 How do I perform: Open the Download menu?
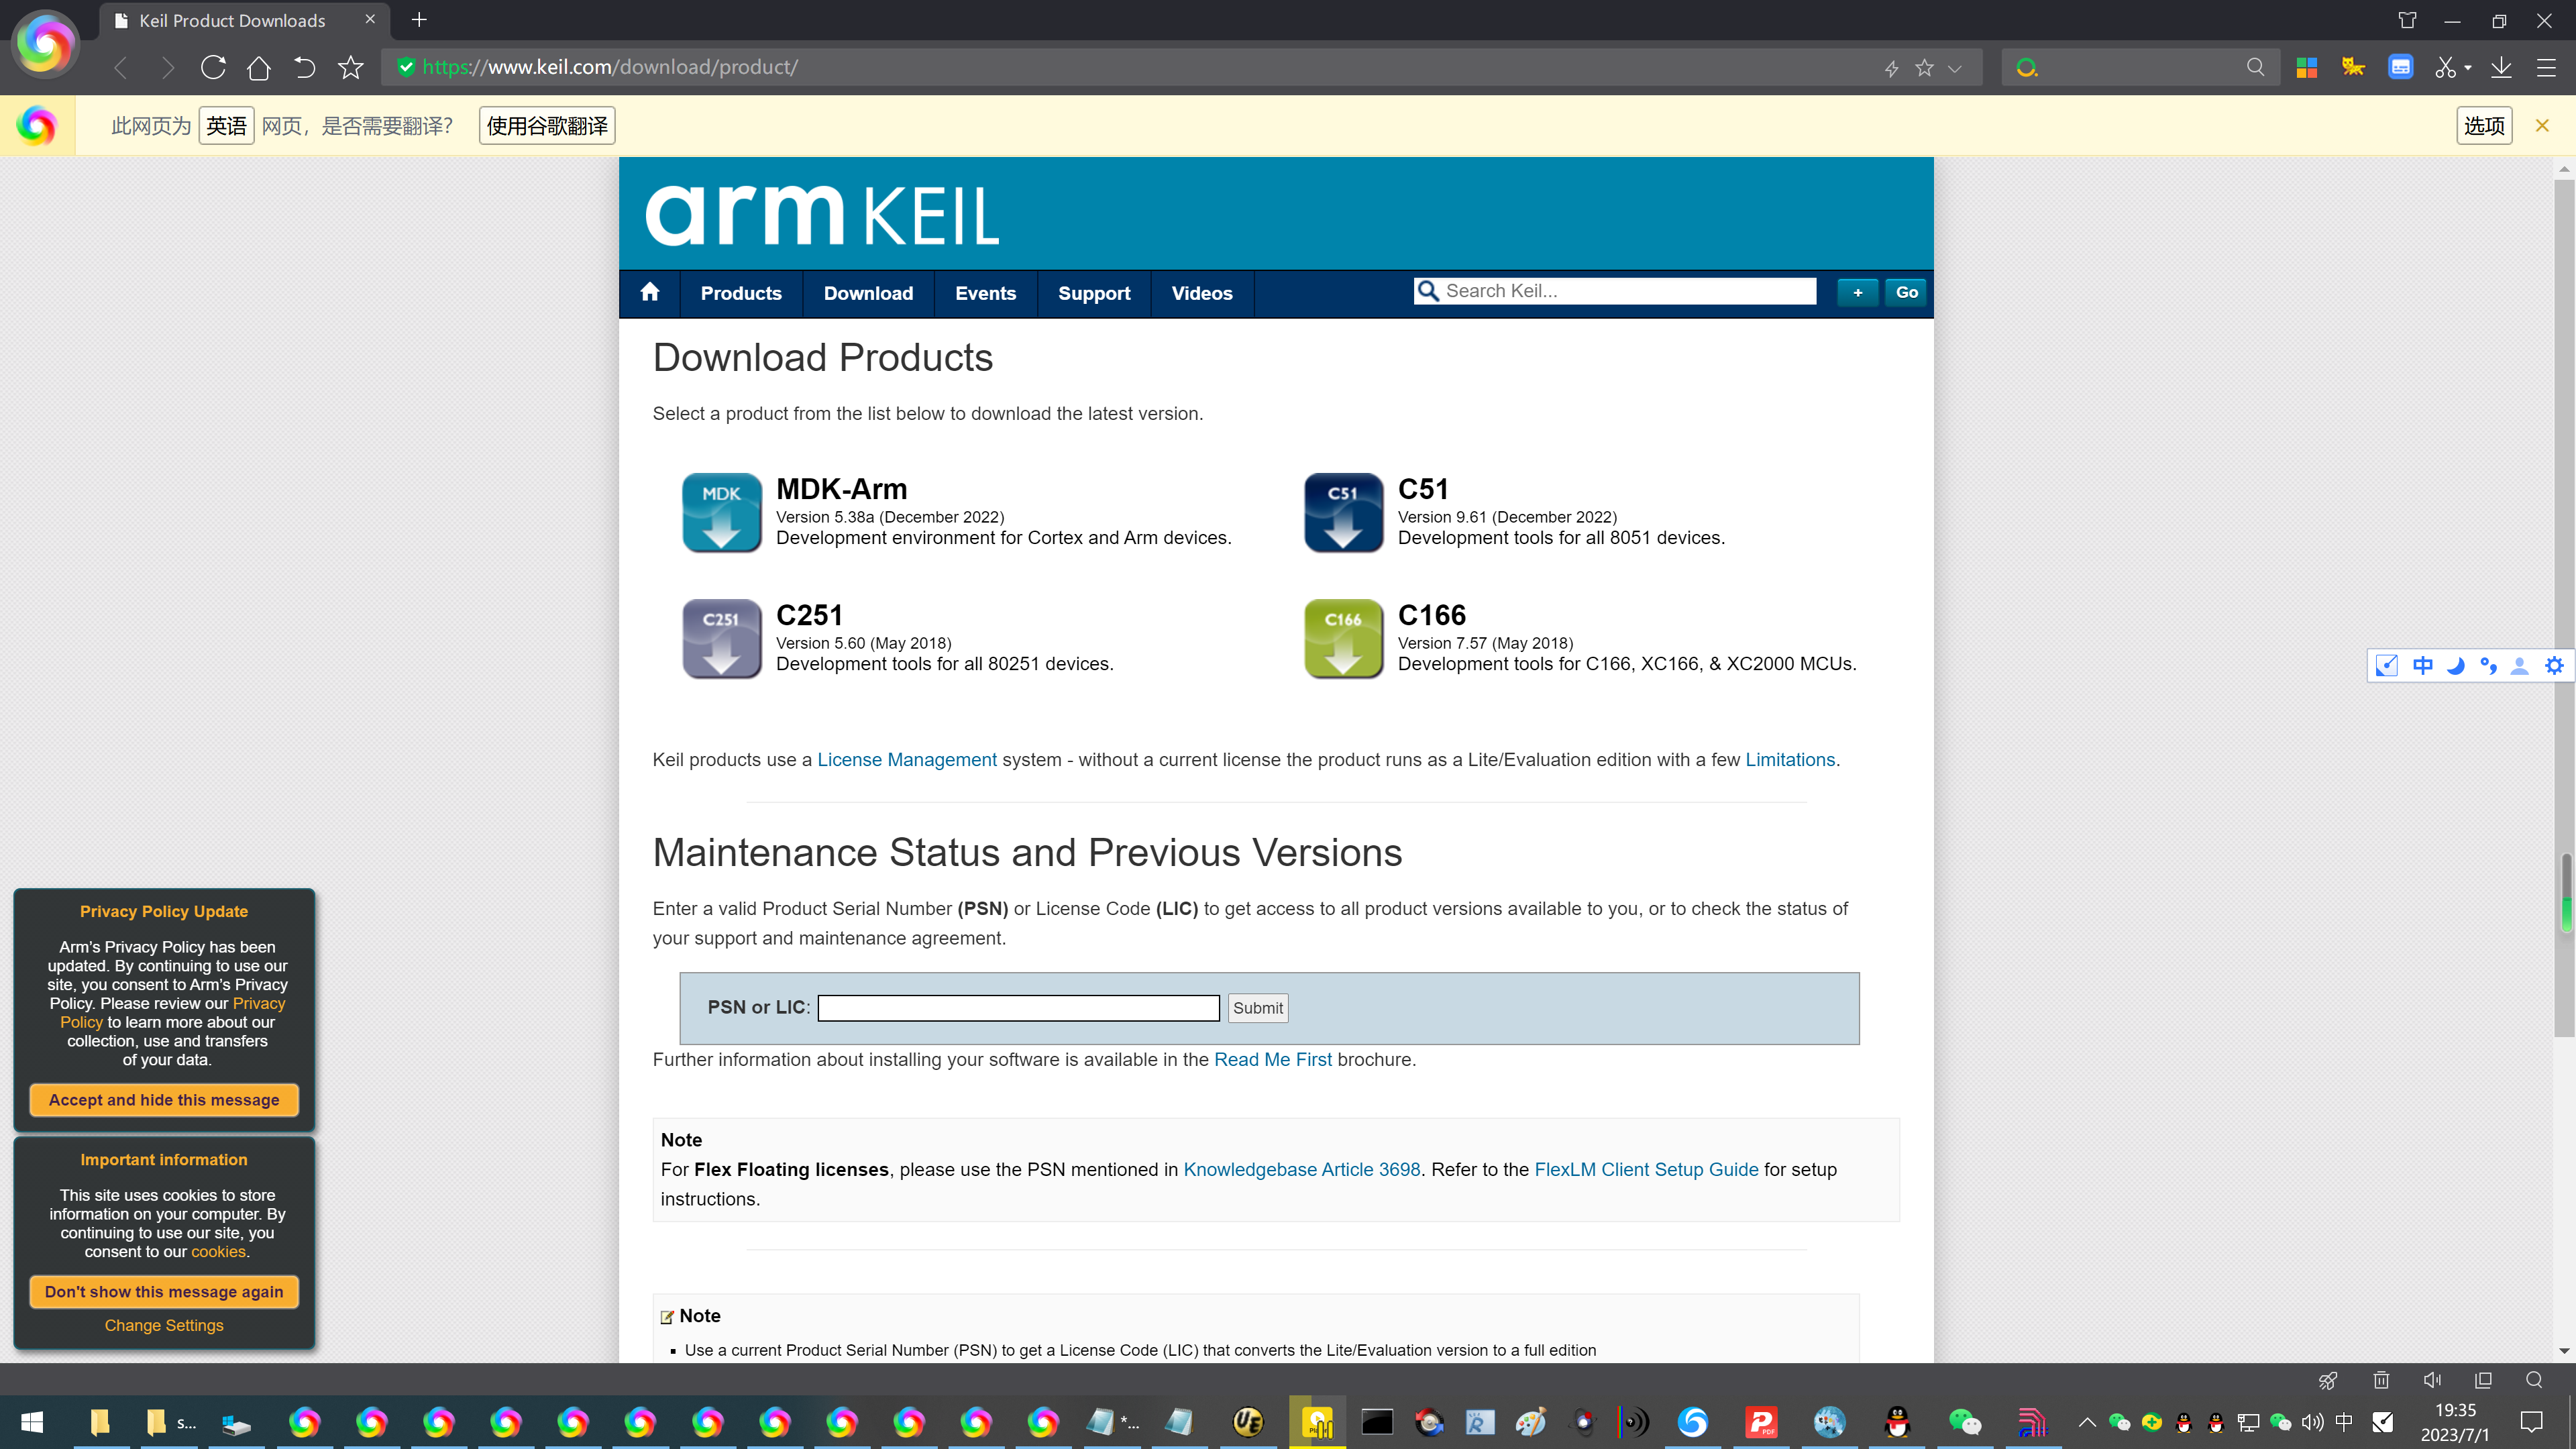point(868,293)
